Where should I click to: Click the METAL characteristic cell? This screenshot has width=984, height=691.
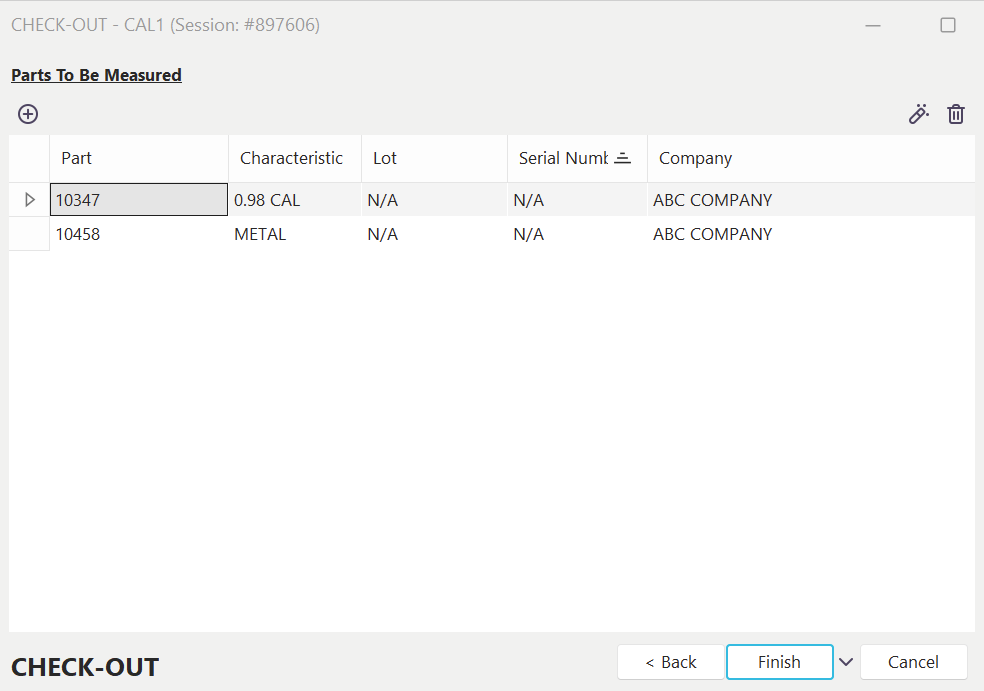click(294, 234)
